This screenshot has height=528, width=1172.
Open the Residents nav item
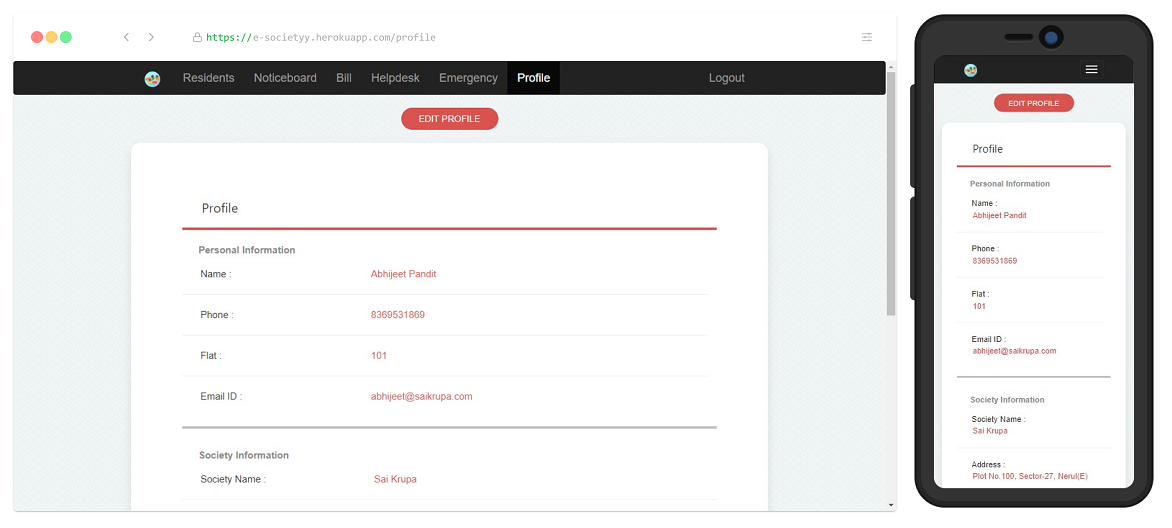(x=209, y=78)
